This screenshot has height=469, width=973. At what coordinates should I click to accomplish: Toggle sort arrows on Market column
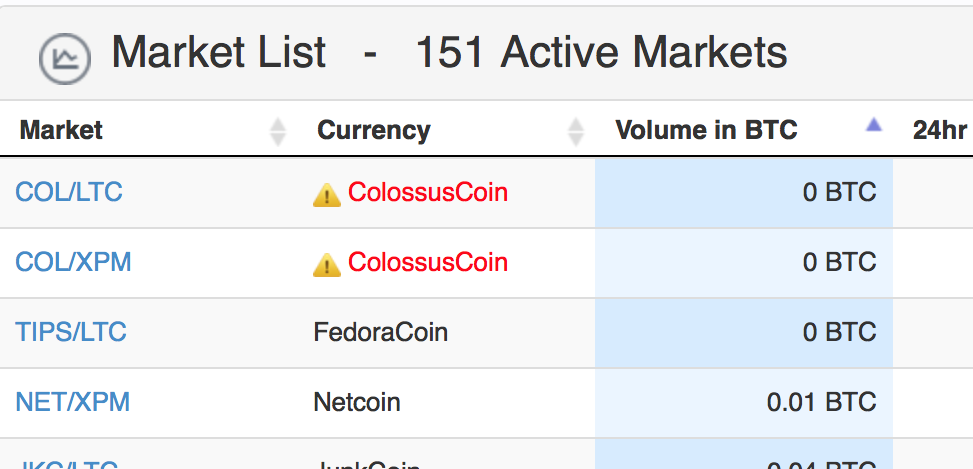[278, 132]
